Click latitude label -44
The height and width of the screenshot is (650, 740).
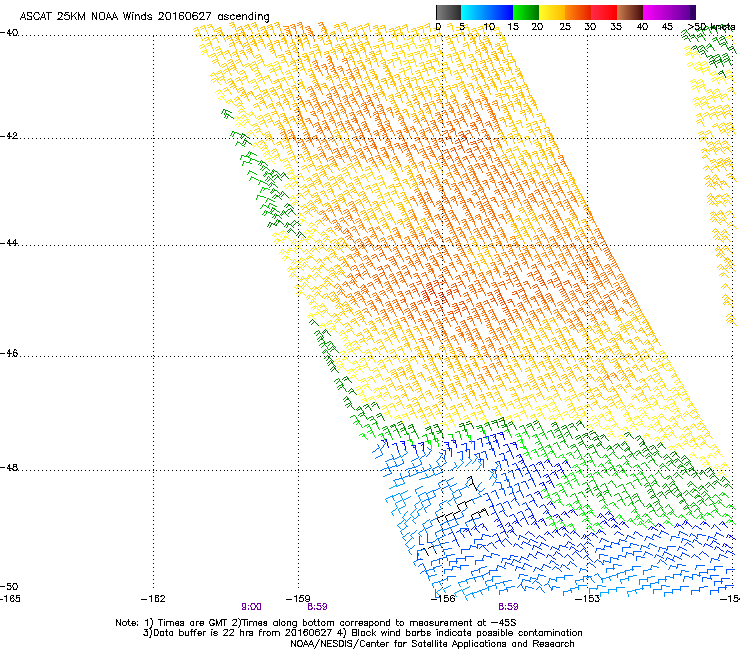9,243
